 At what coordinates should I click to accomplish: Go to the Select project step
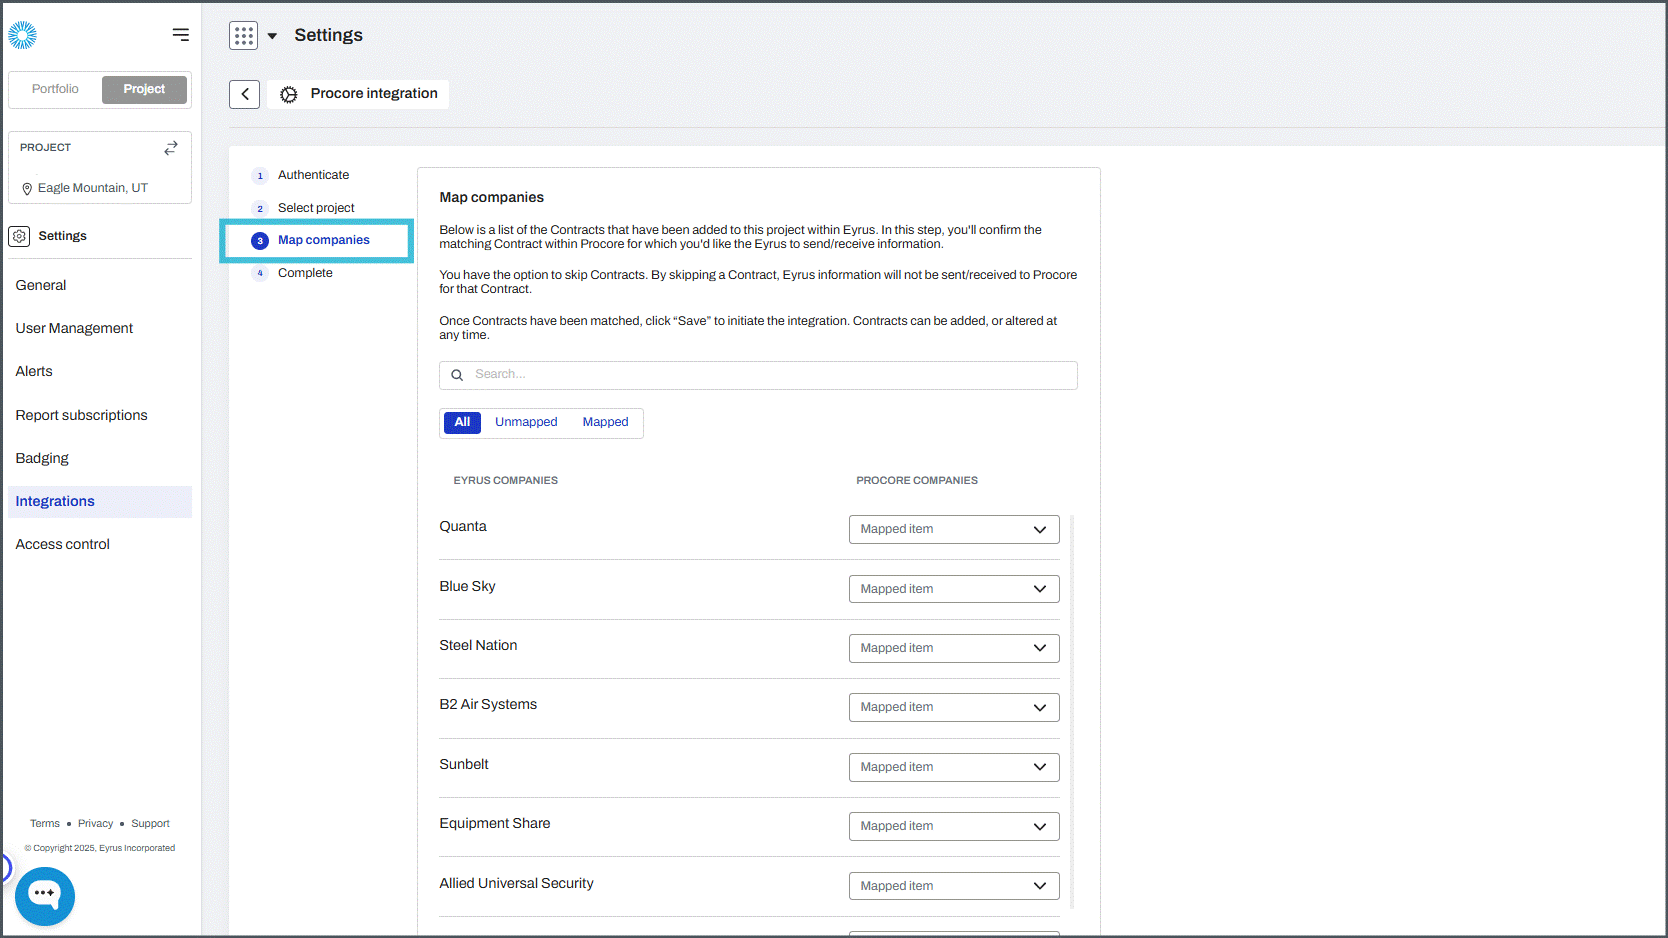316,208
